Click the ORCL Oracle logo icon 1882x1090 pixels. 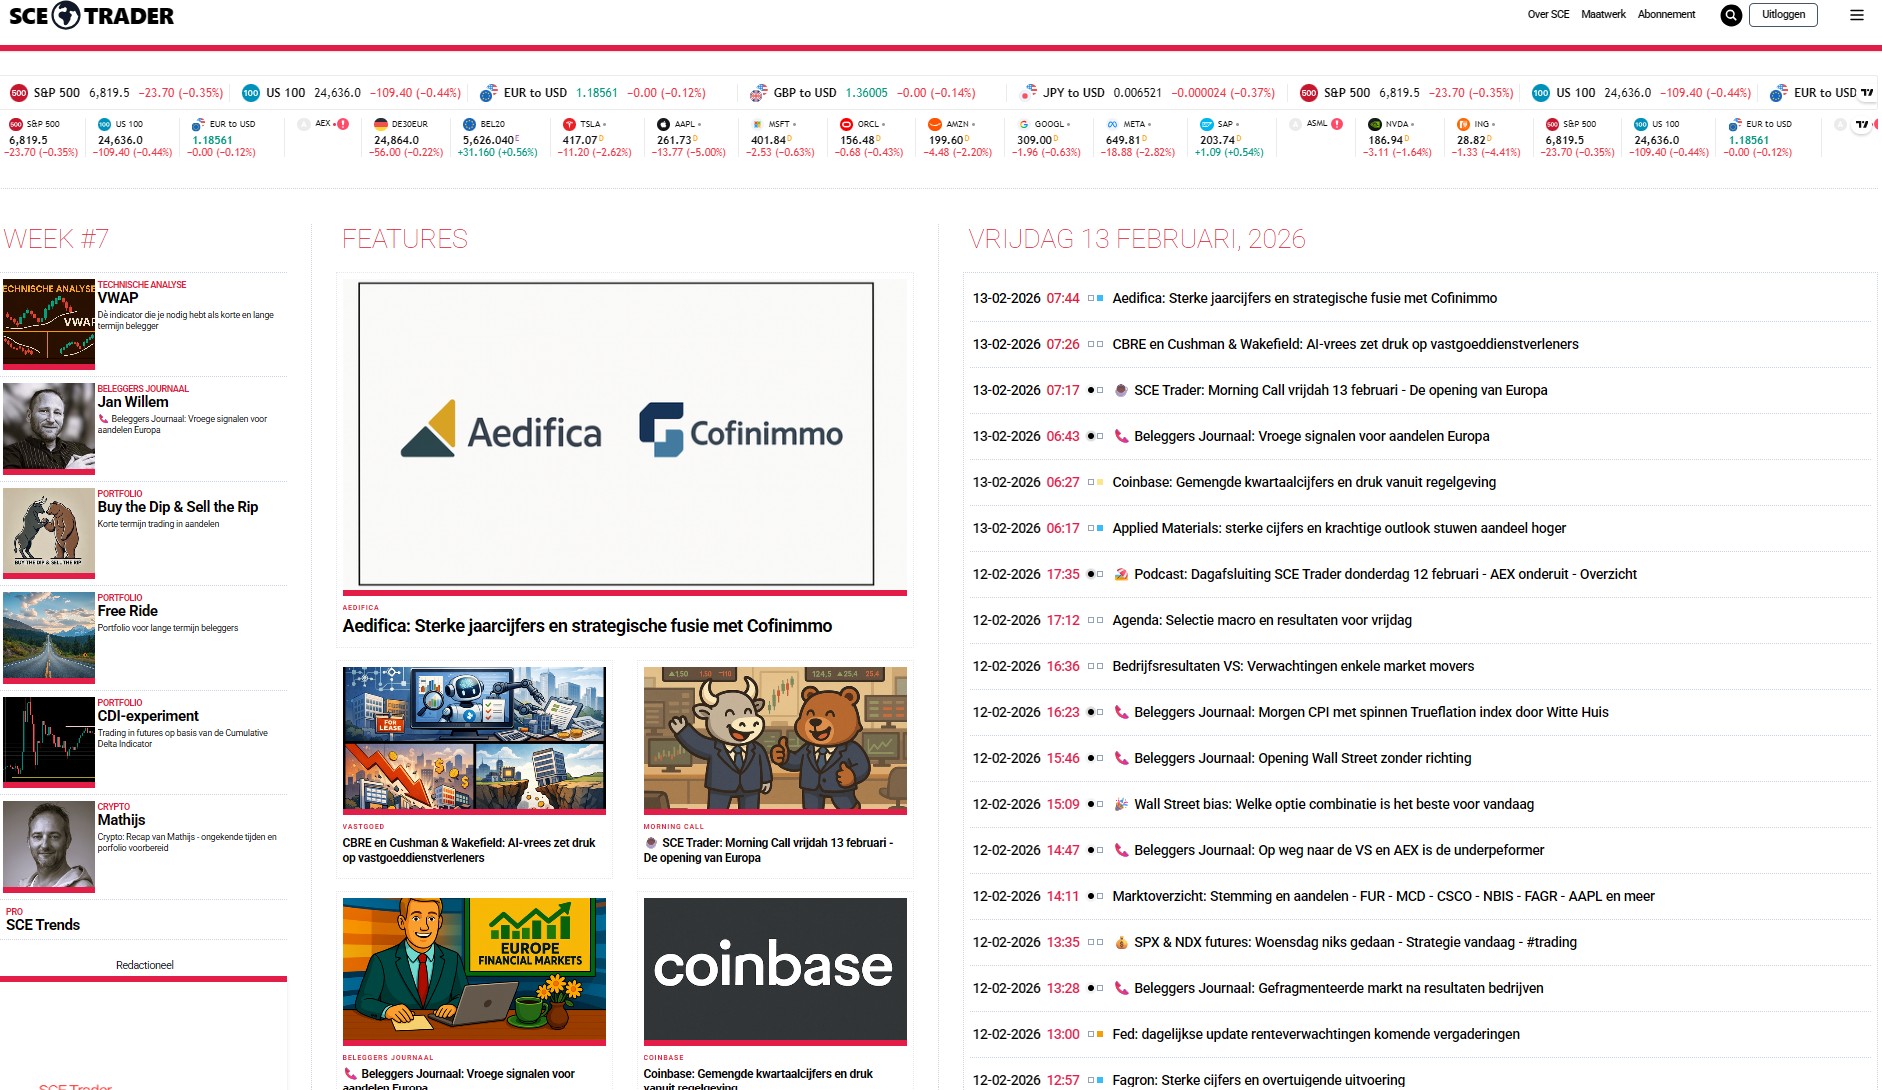tap(846, 124)
